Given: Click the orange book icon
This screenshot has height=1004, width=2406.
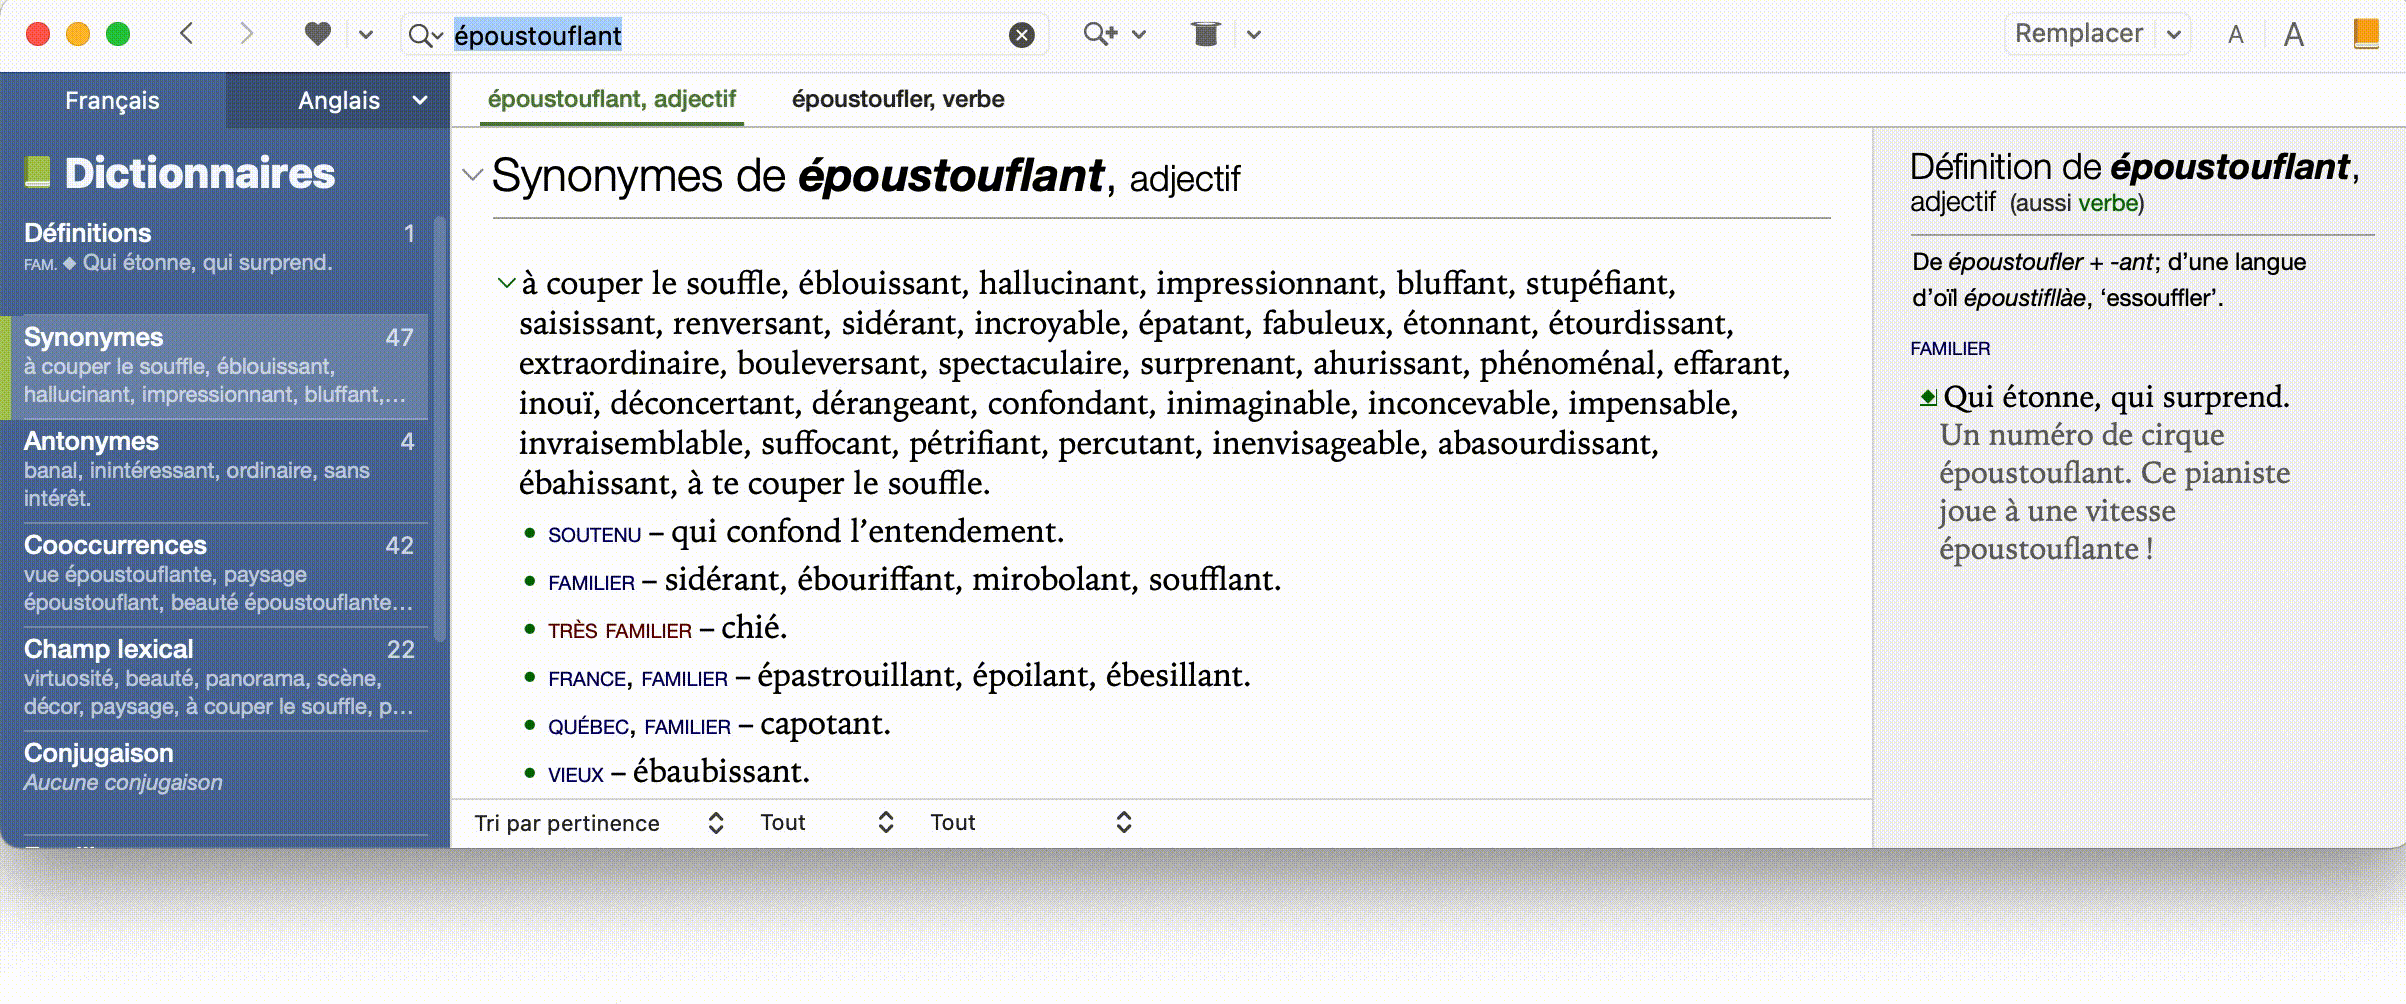Looking at the screenshot, I should click(2366, 34).
